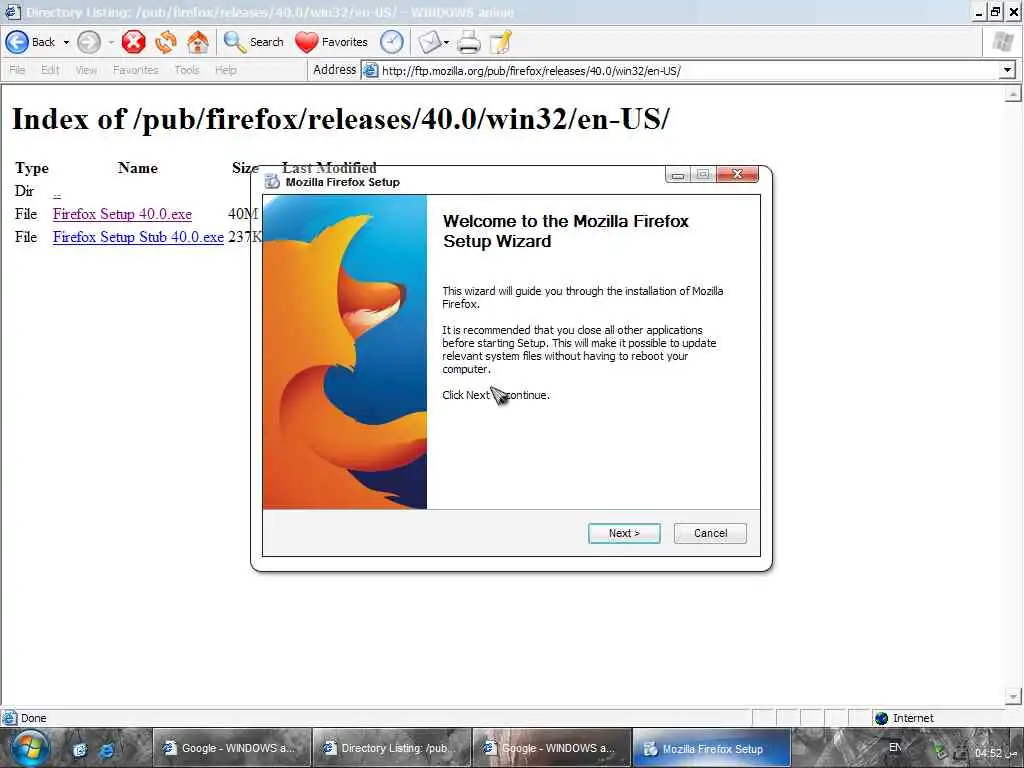Viewport: 1024px width, 768px height.
Task: Click the 40M size value
Action: tap(243, 214)
